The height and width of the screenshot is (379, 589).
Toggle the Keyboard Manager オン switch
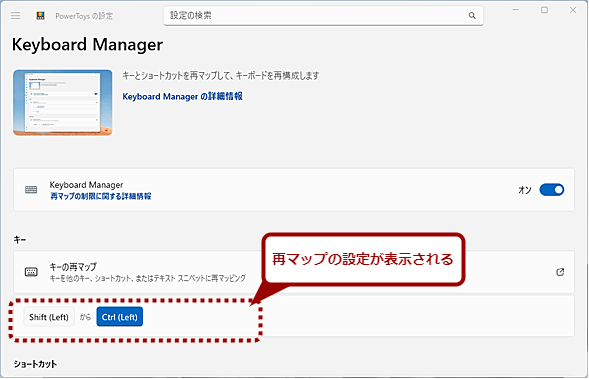[x=551, y=190]
